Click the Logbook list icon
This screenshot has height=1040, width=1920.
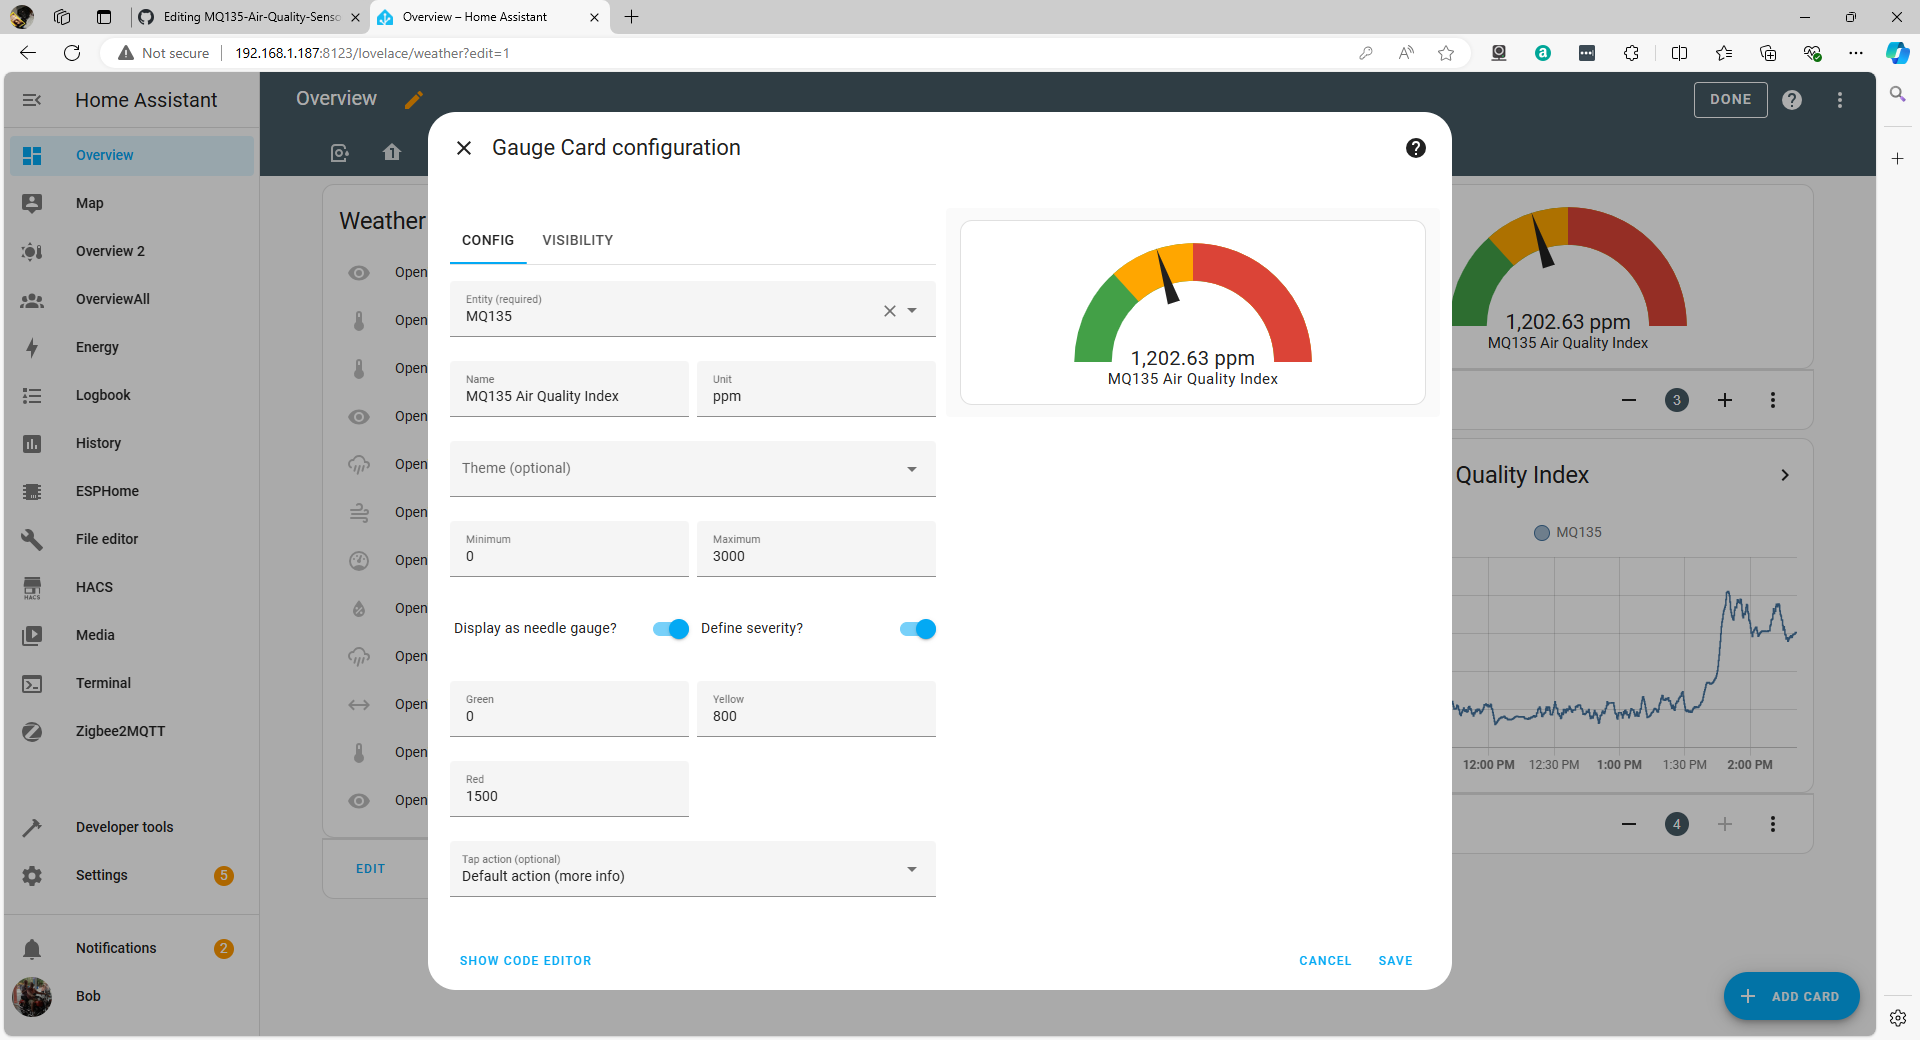tap(32, 396)
